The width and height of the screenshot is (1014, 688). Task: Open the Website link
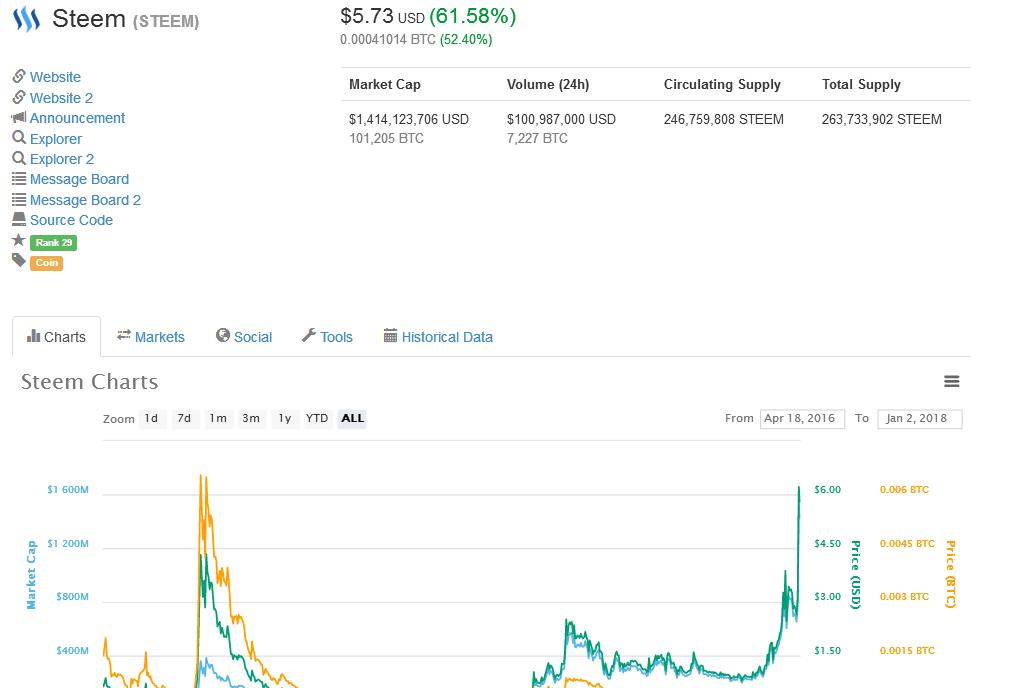[x=55, y=77]
